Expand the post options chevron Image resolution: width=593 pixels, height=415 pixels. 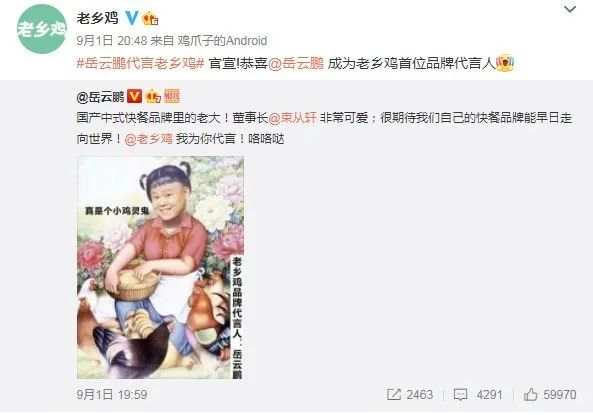[570, 9]
